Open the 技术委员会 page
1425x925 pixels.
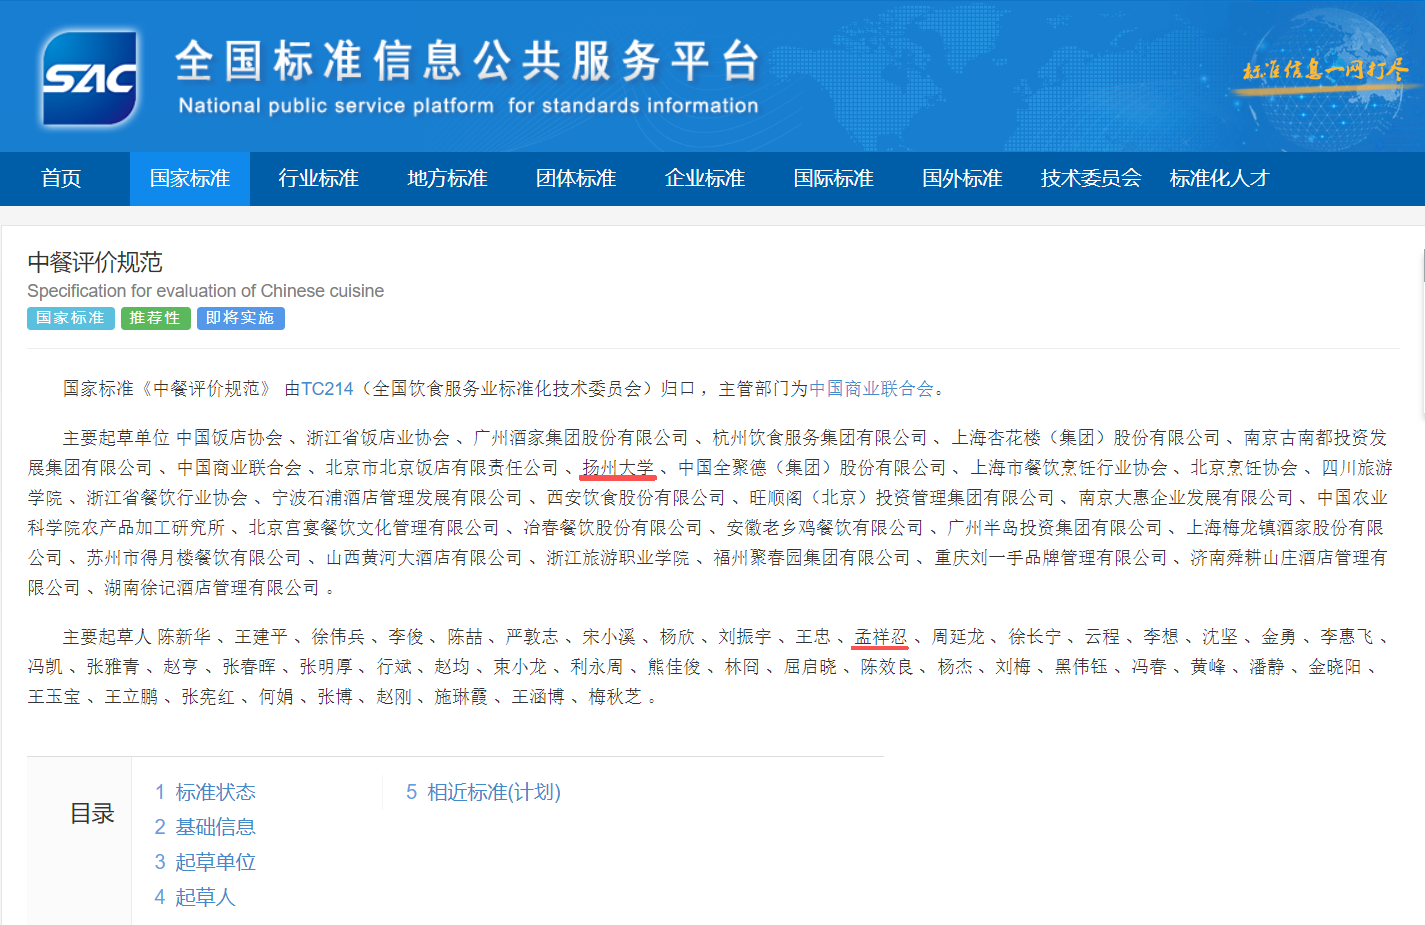(x=1091, y=179)
